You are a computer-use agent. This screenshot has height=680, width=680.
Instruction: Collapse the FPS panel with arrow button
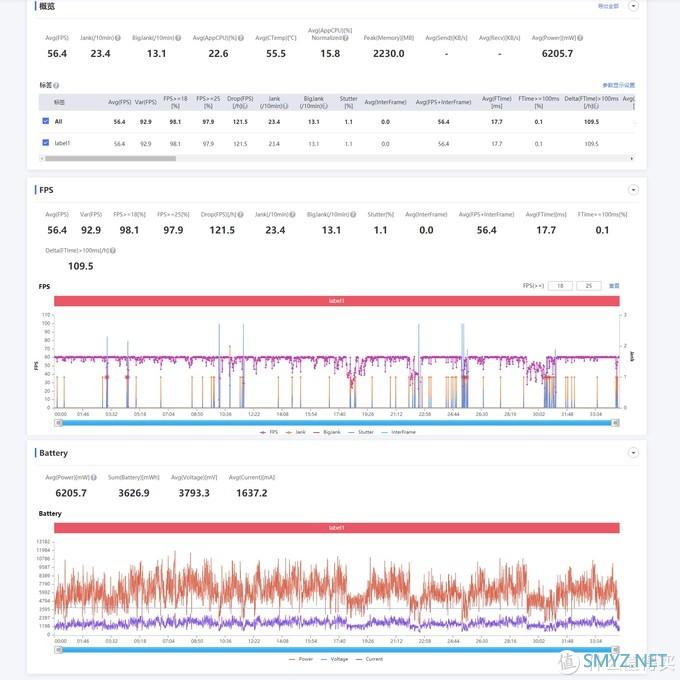click(x=633, y=190)
